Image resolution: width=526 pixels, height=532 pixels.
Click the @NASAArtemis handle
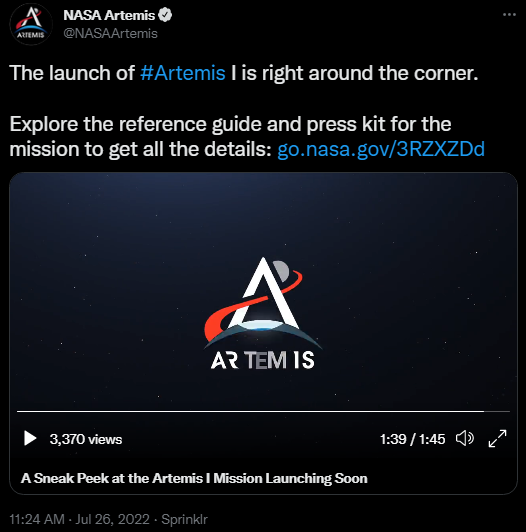111,33
